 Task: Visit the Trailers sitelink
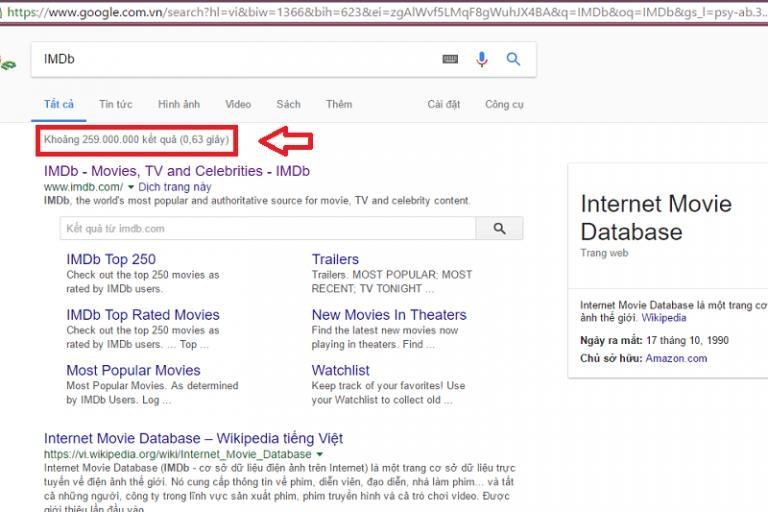(335, 259)
